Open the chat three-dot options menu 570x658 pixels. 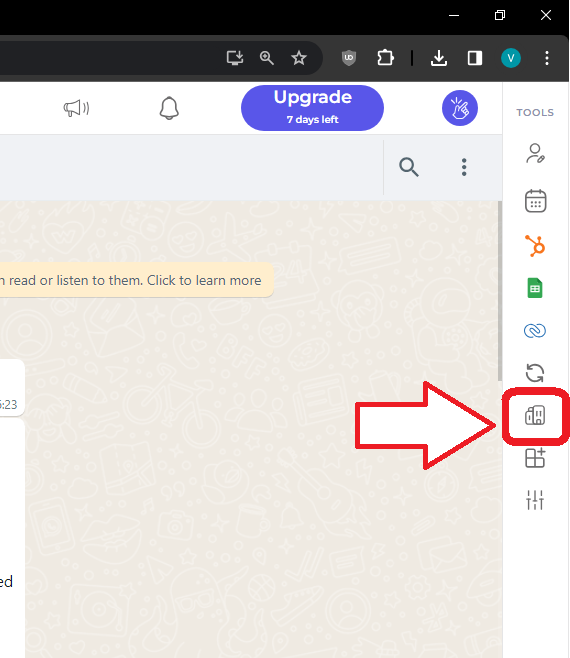pos(464,167)
